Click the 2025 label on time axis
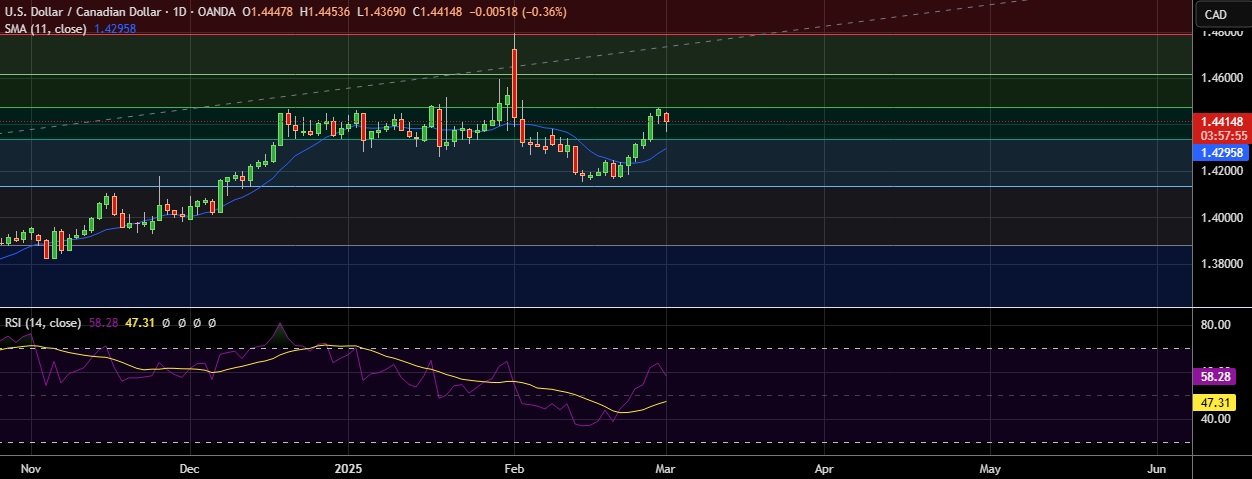This screenshot has width=1252, height=479. (x=348, y=468)
